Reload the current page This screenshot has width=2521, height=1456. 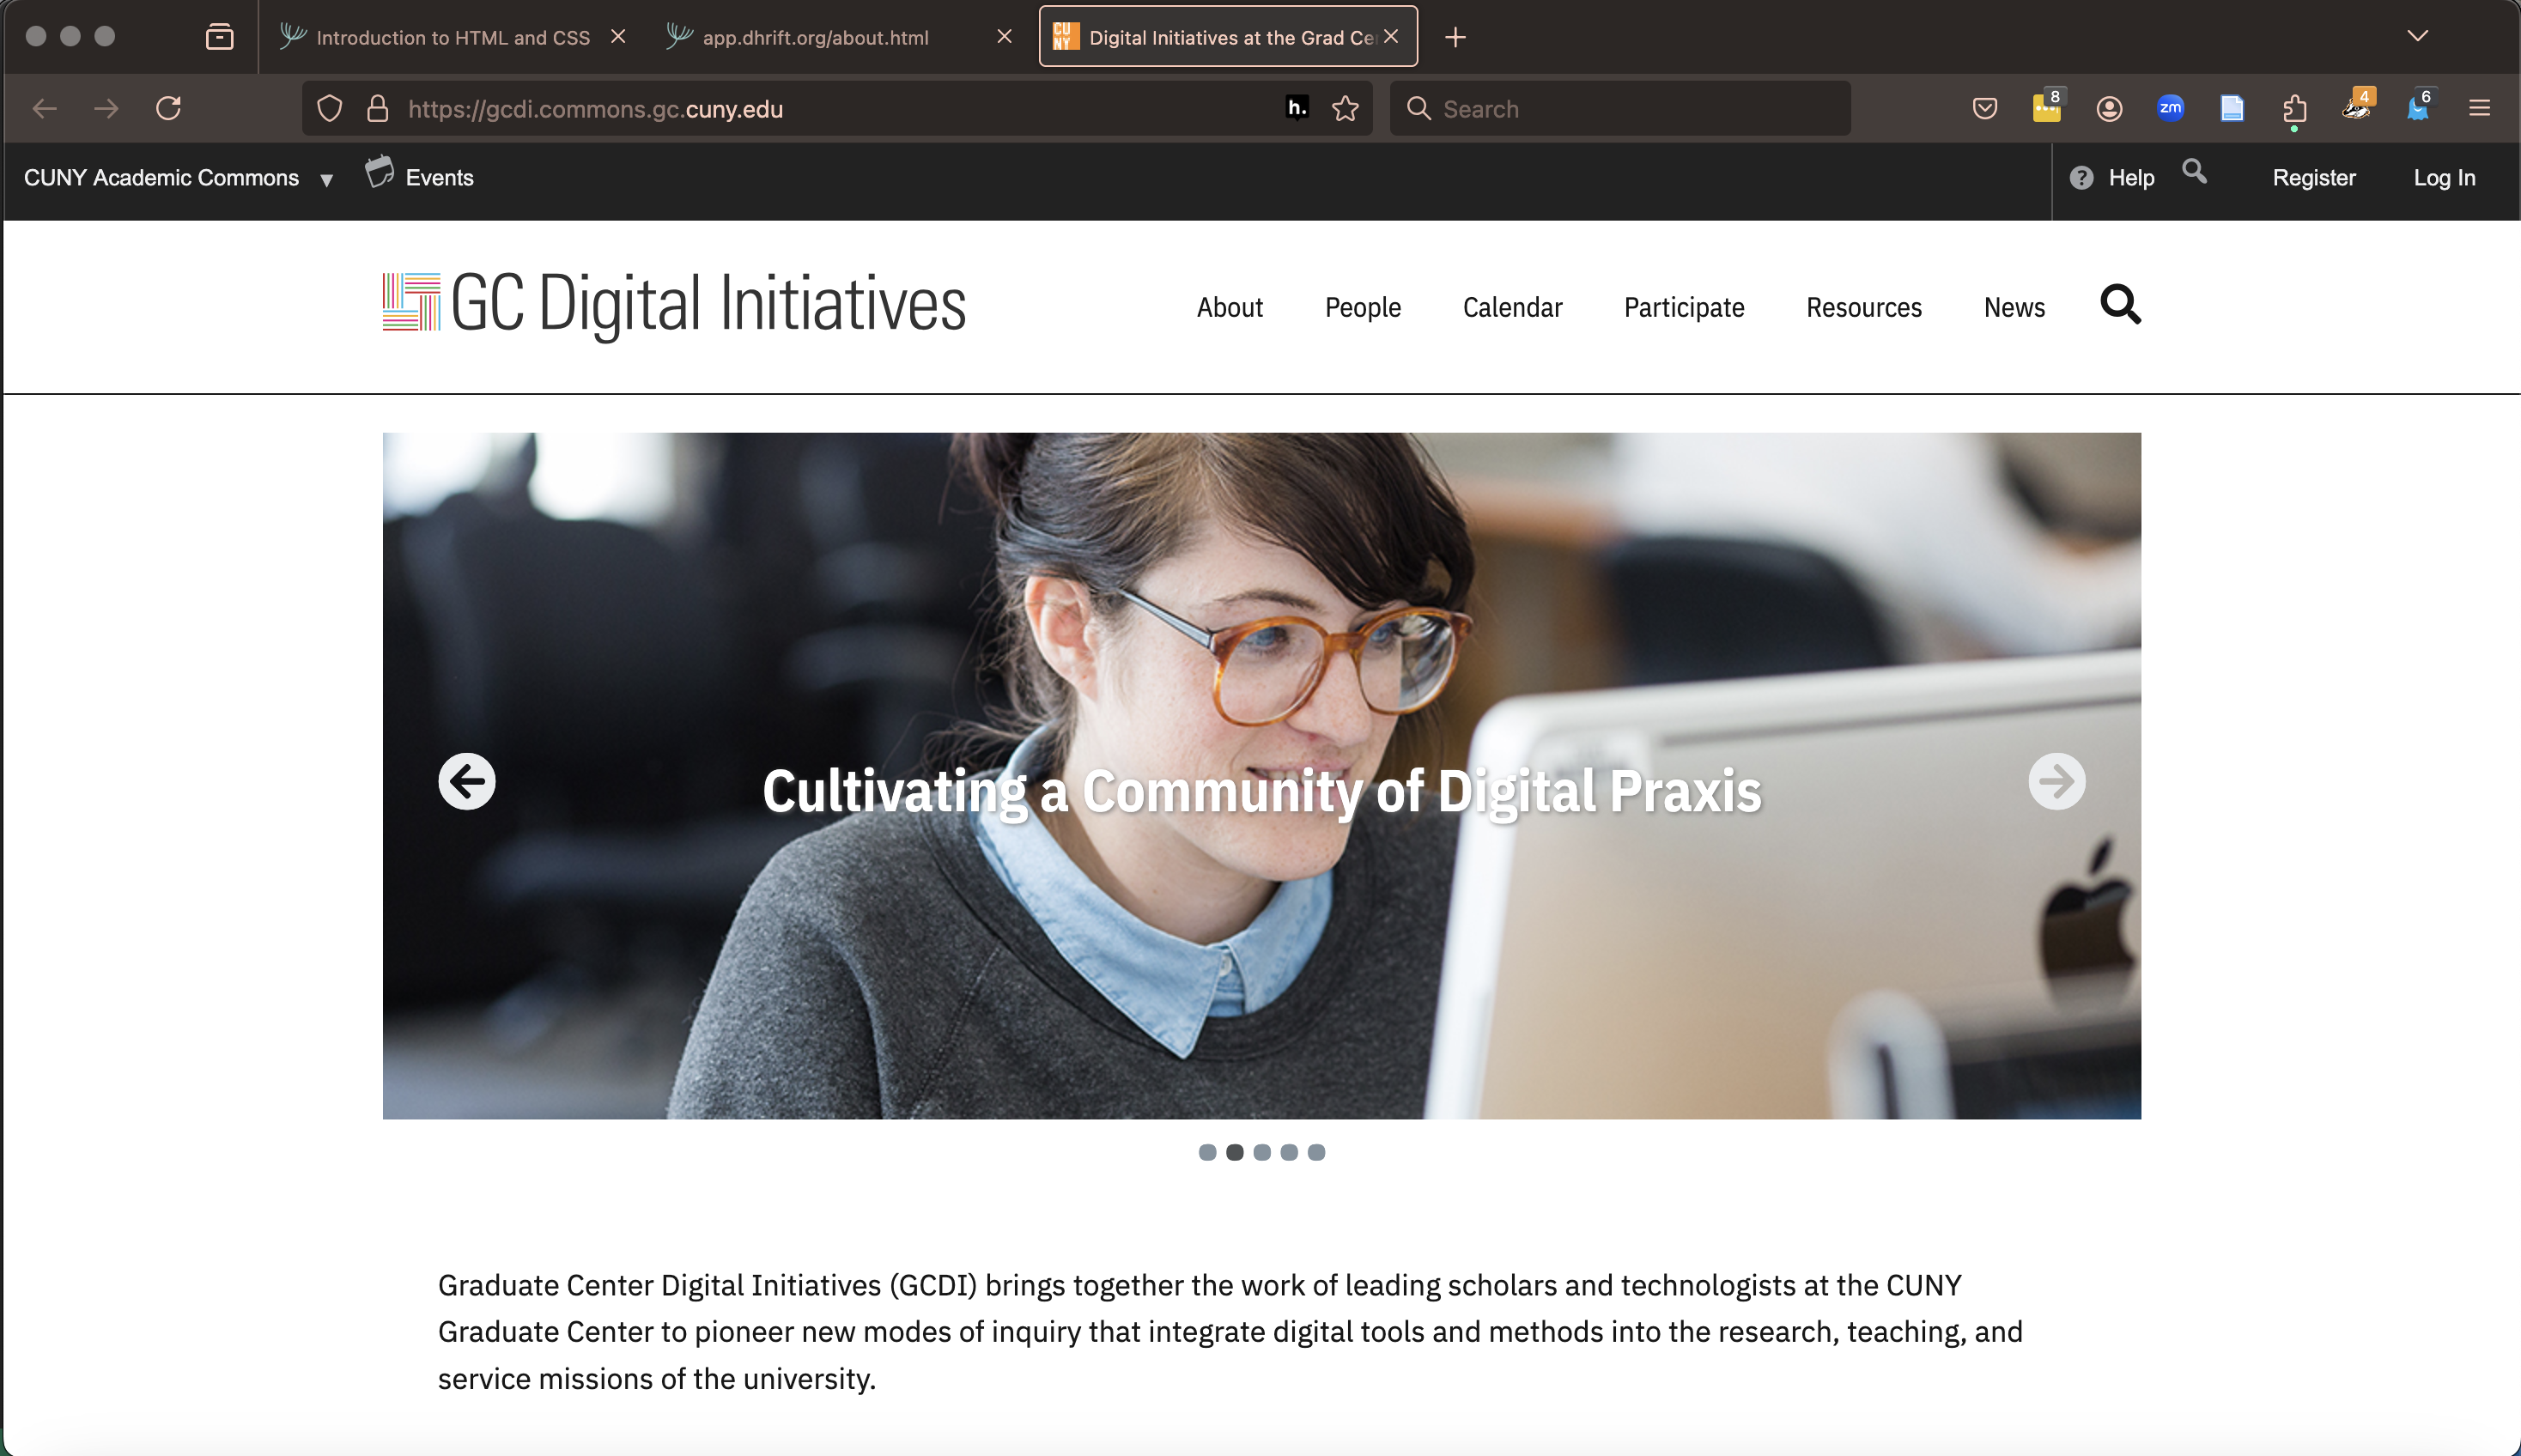(168, 108)
